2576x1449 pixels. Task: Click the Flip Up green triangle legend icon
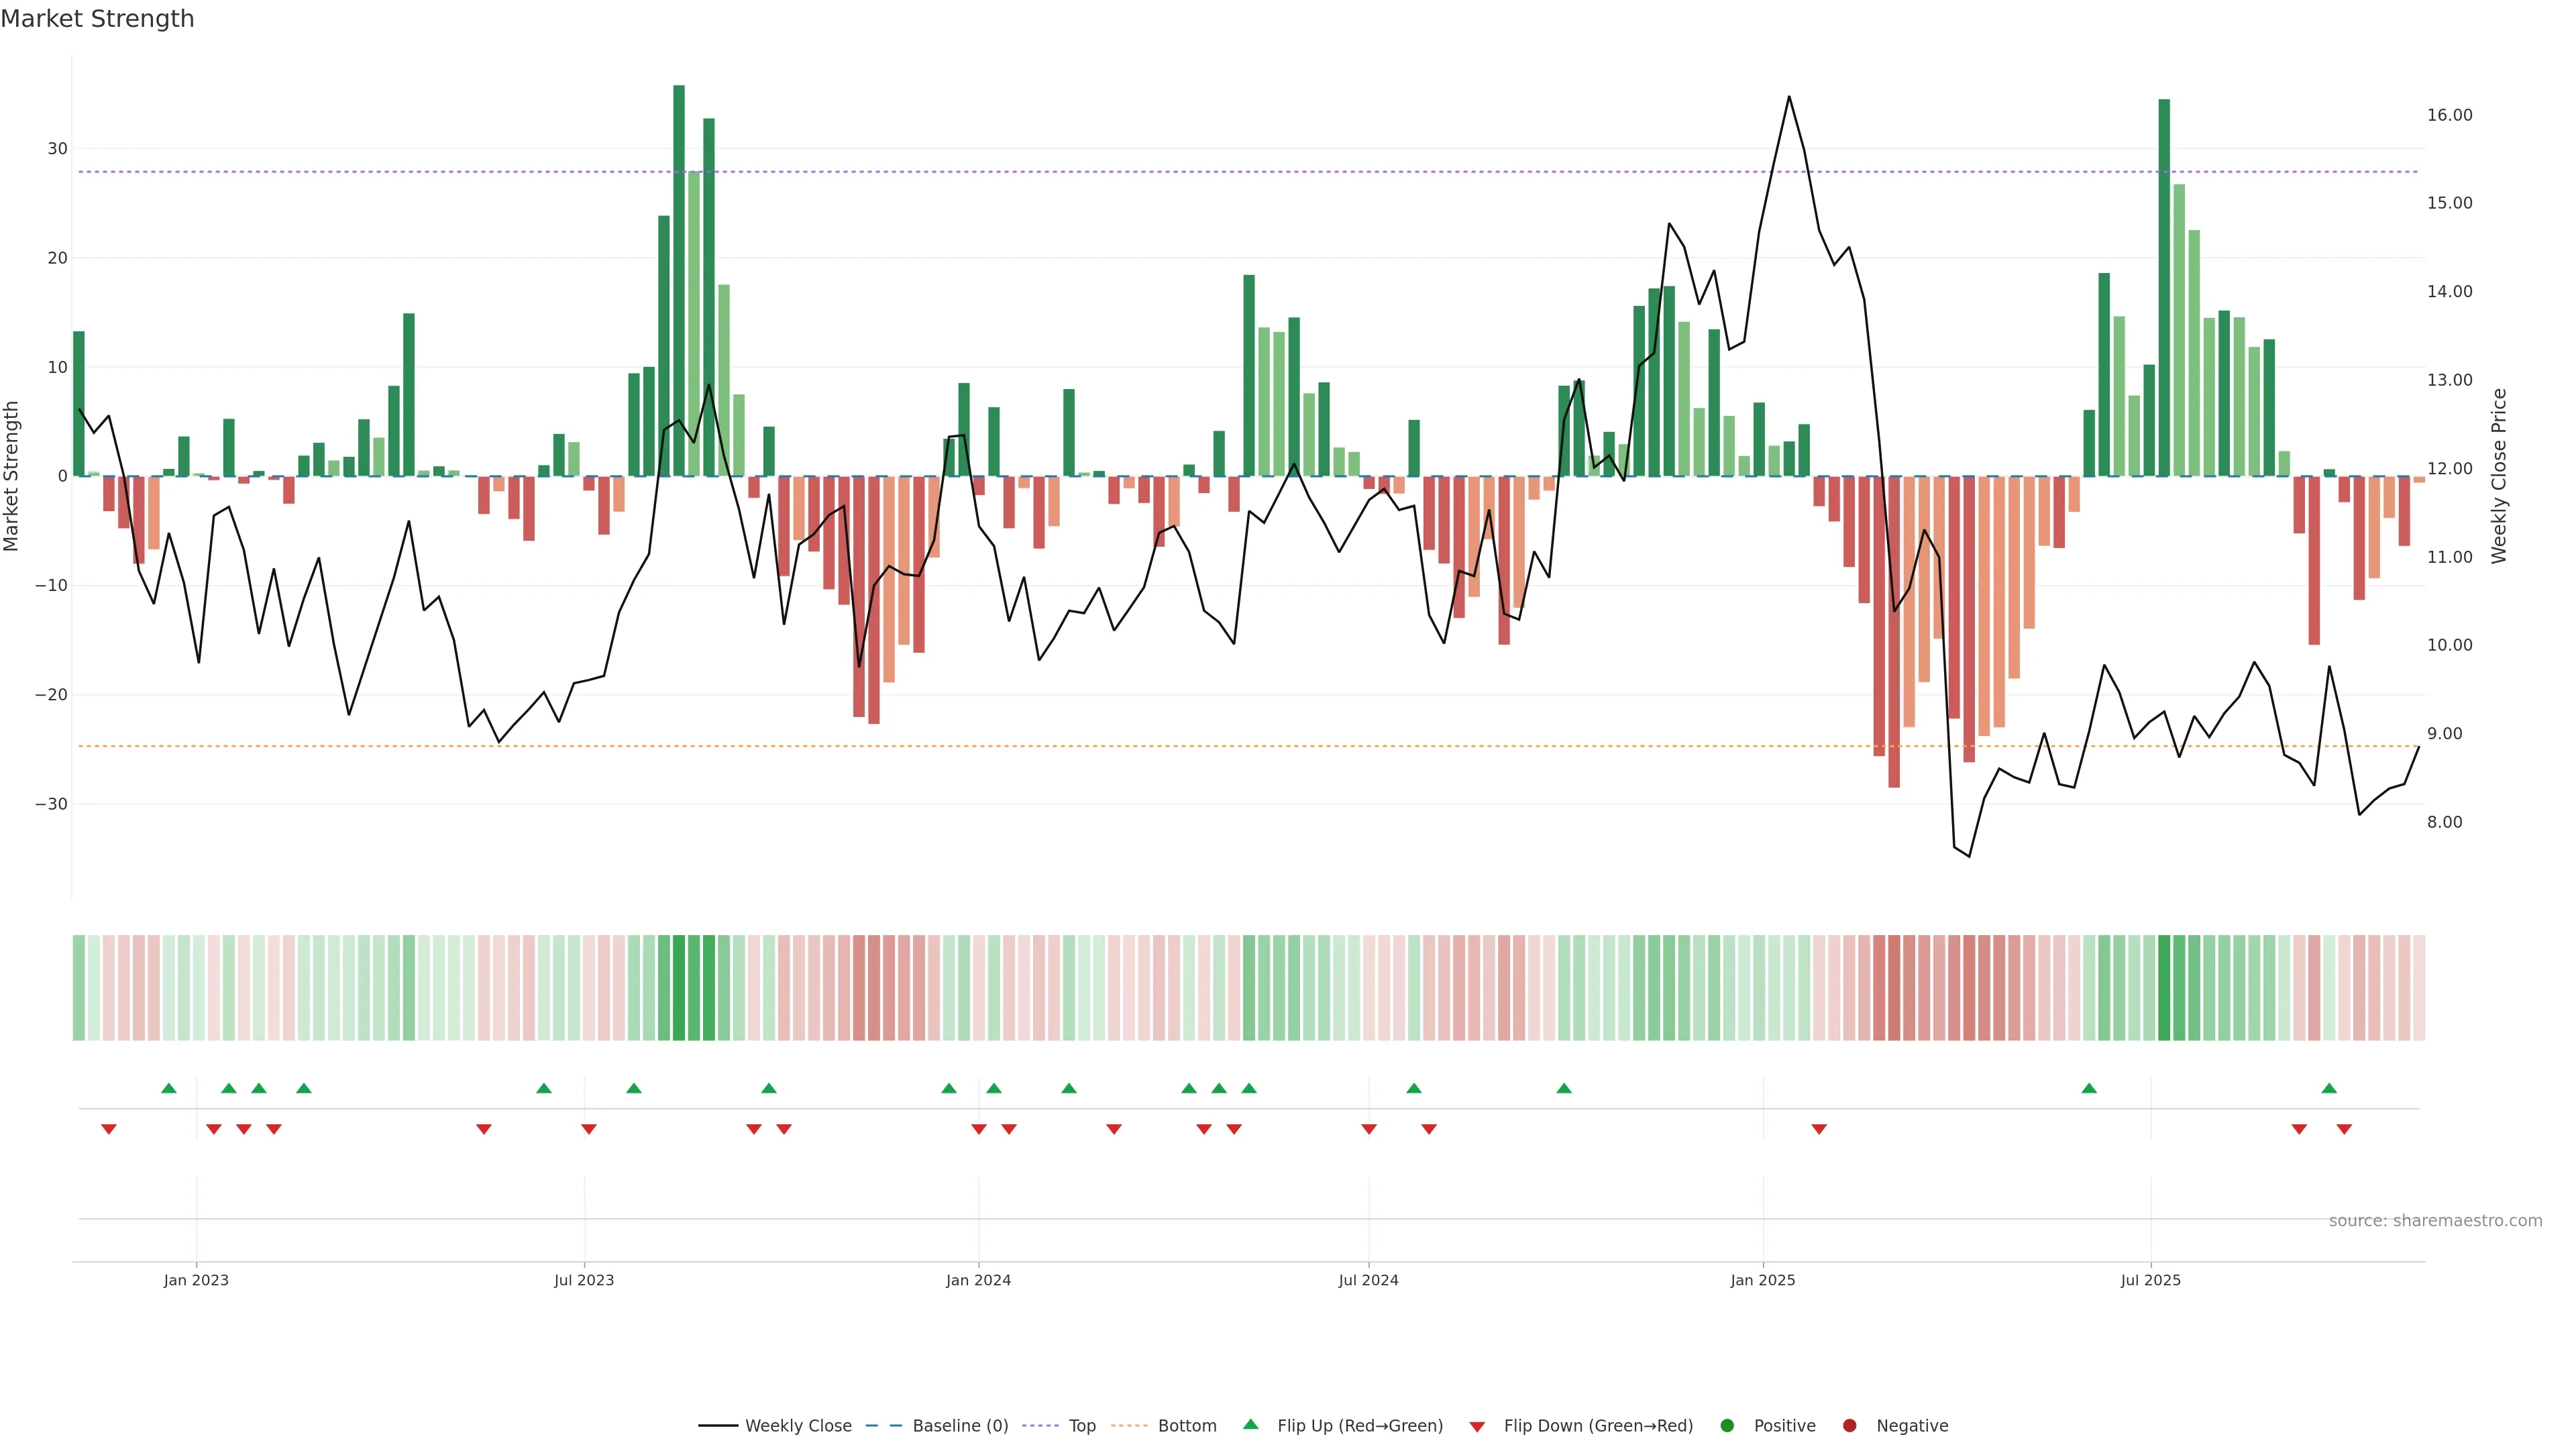click(1250, 1425)
